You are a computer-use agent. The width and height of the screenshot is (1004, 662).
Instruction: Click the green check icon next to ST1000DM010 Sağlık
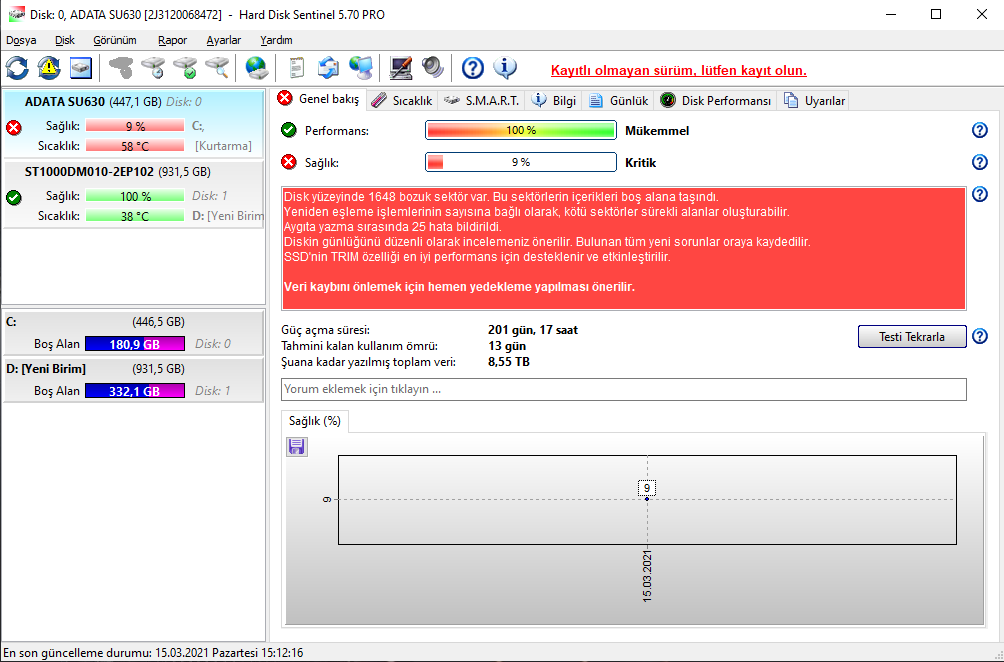[x=13, y=197]
